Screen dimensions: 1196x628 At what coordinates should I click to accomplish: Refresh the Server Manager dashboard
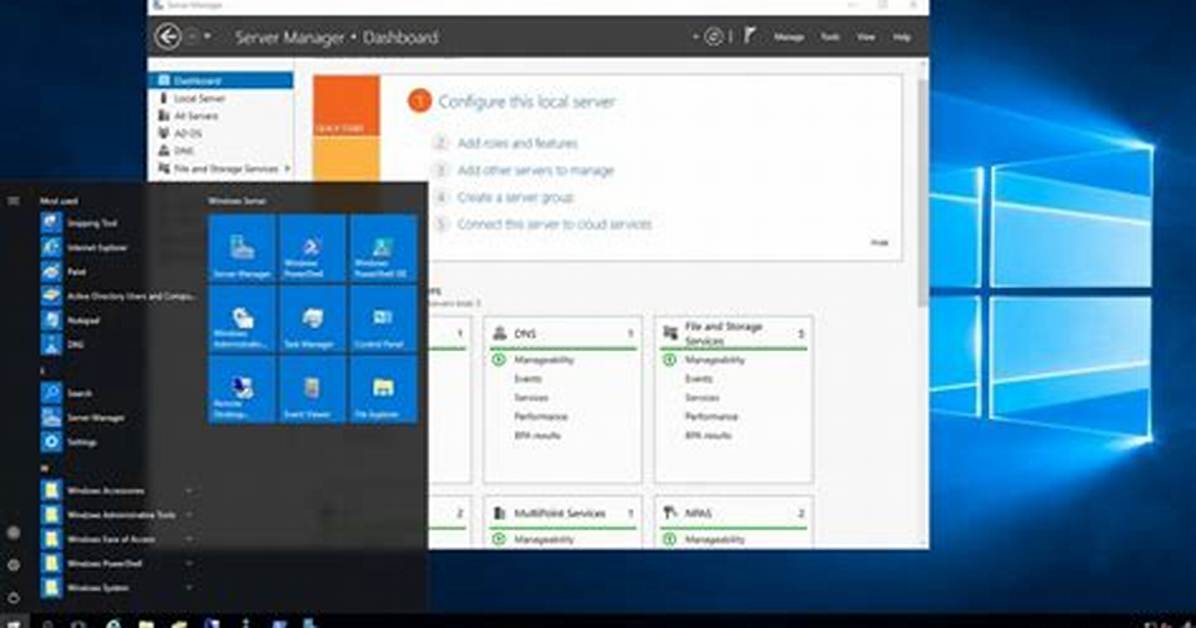coord(713,36)
